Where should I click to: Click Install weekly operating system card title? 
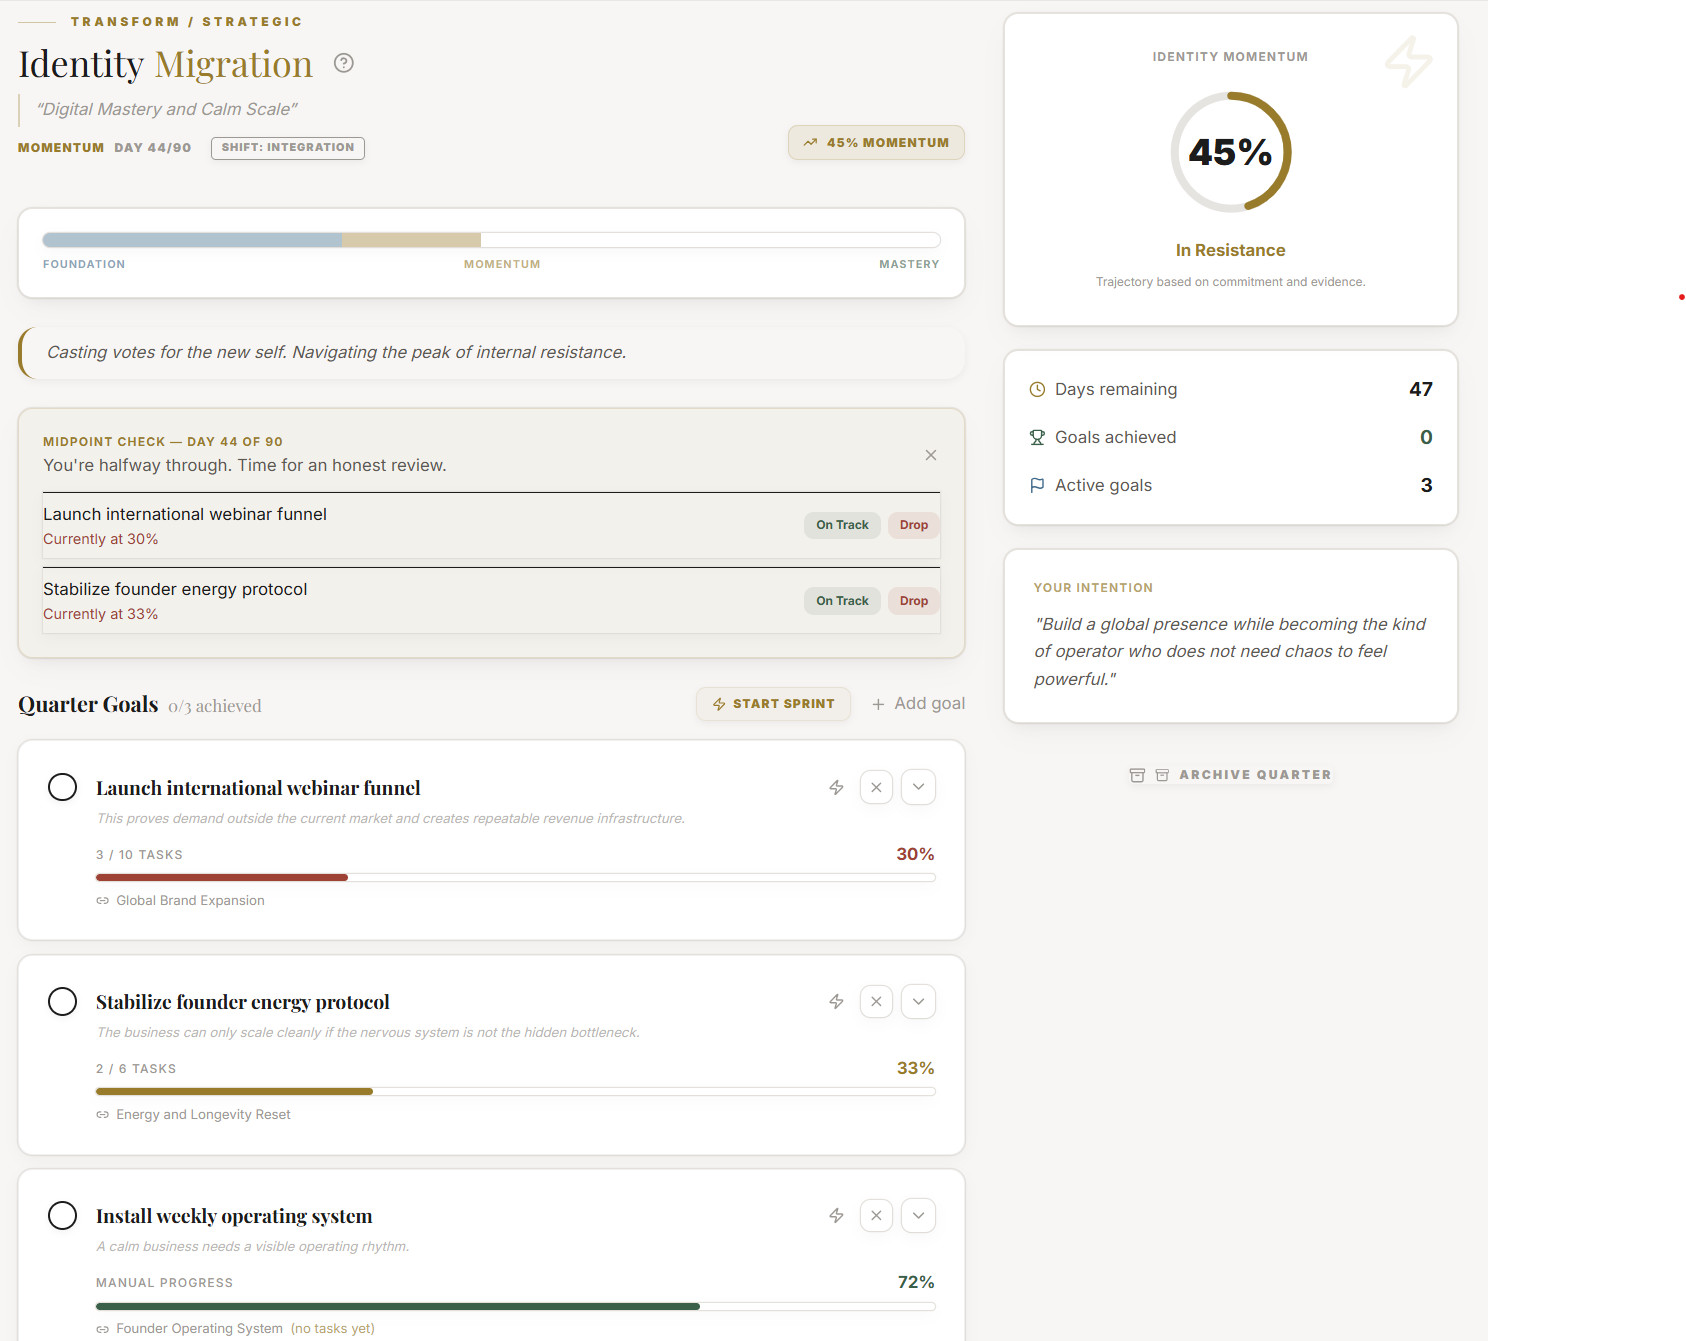[234, 1216]
